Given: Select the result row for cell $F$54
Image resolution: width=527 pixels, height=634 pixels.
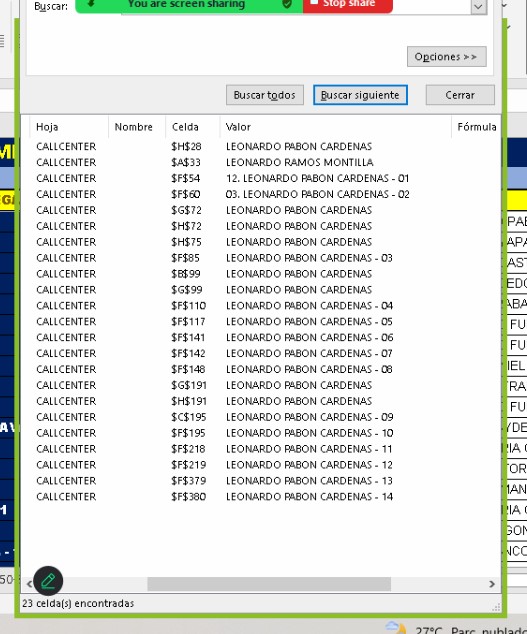Looking at the screenshot, I should pos(261,178).
